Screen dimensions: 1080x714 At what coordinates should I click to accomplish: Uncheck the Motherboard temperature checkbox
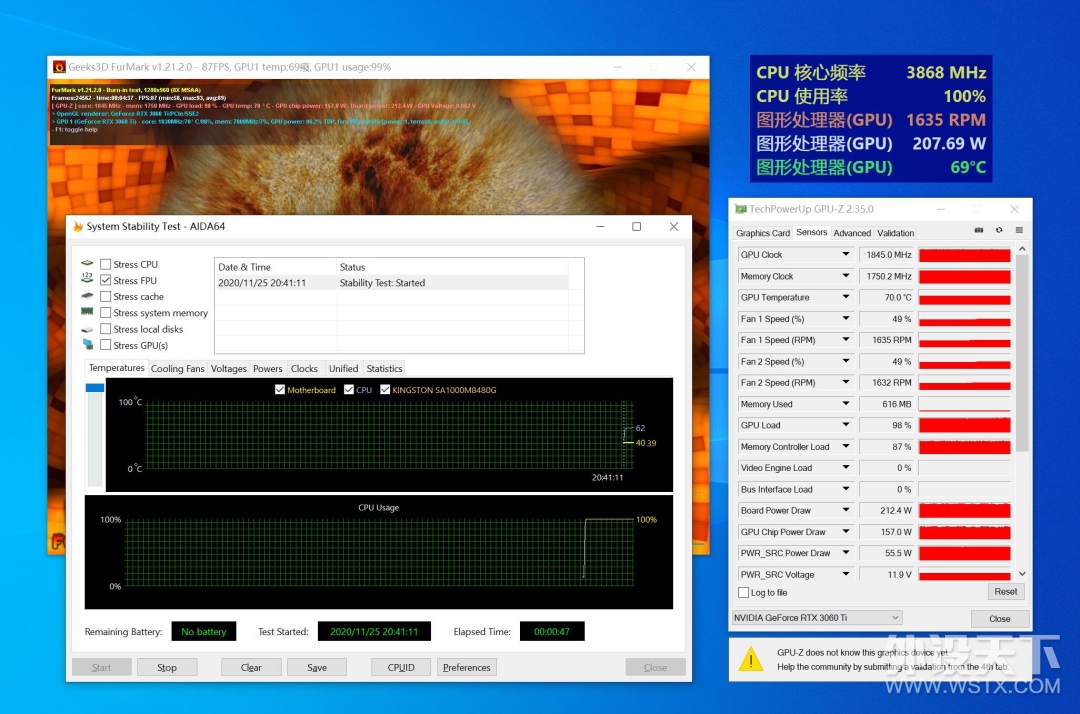[x=280, y=390]
